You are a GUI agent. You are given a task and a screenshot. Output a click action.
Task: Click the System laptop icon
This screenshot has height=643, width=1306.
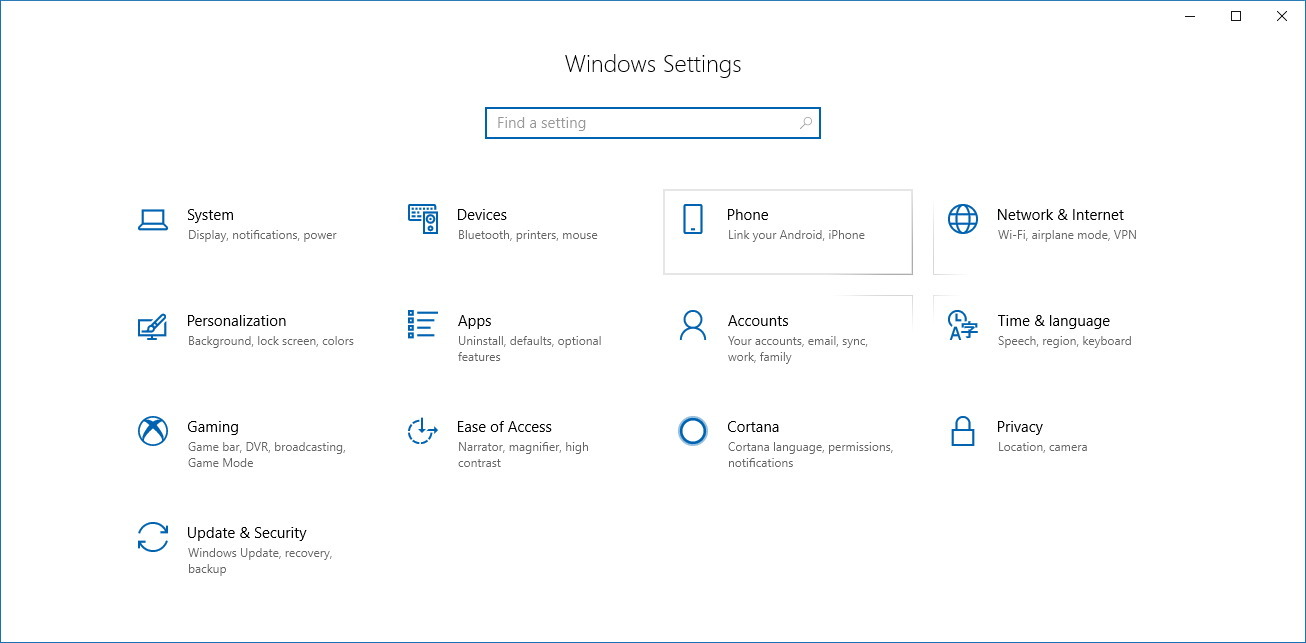tap(152, 220)
